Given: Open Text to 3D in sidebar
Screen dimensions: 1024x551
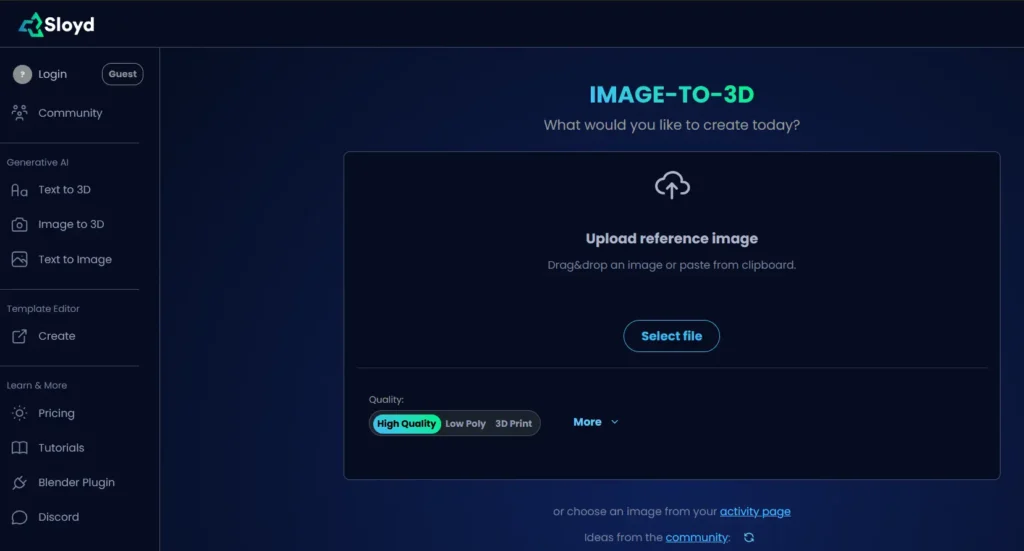Looking at the screenshot, I should pos(64,190).
